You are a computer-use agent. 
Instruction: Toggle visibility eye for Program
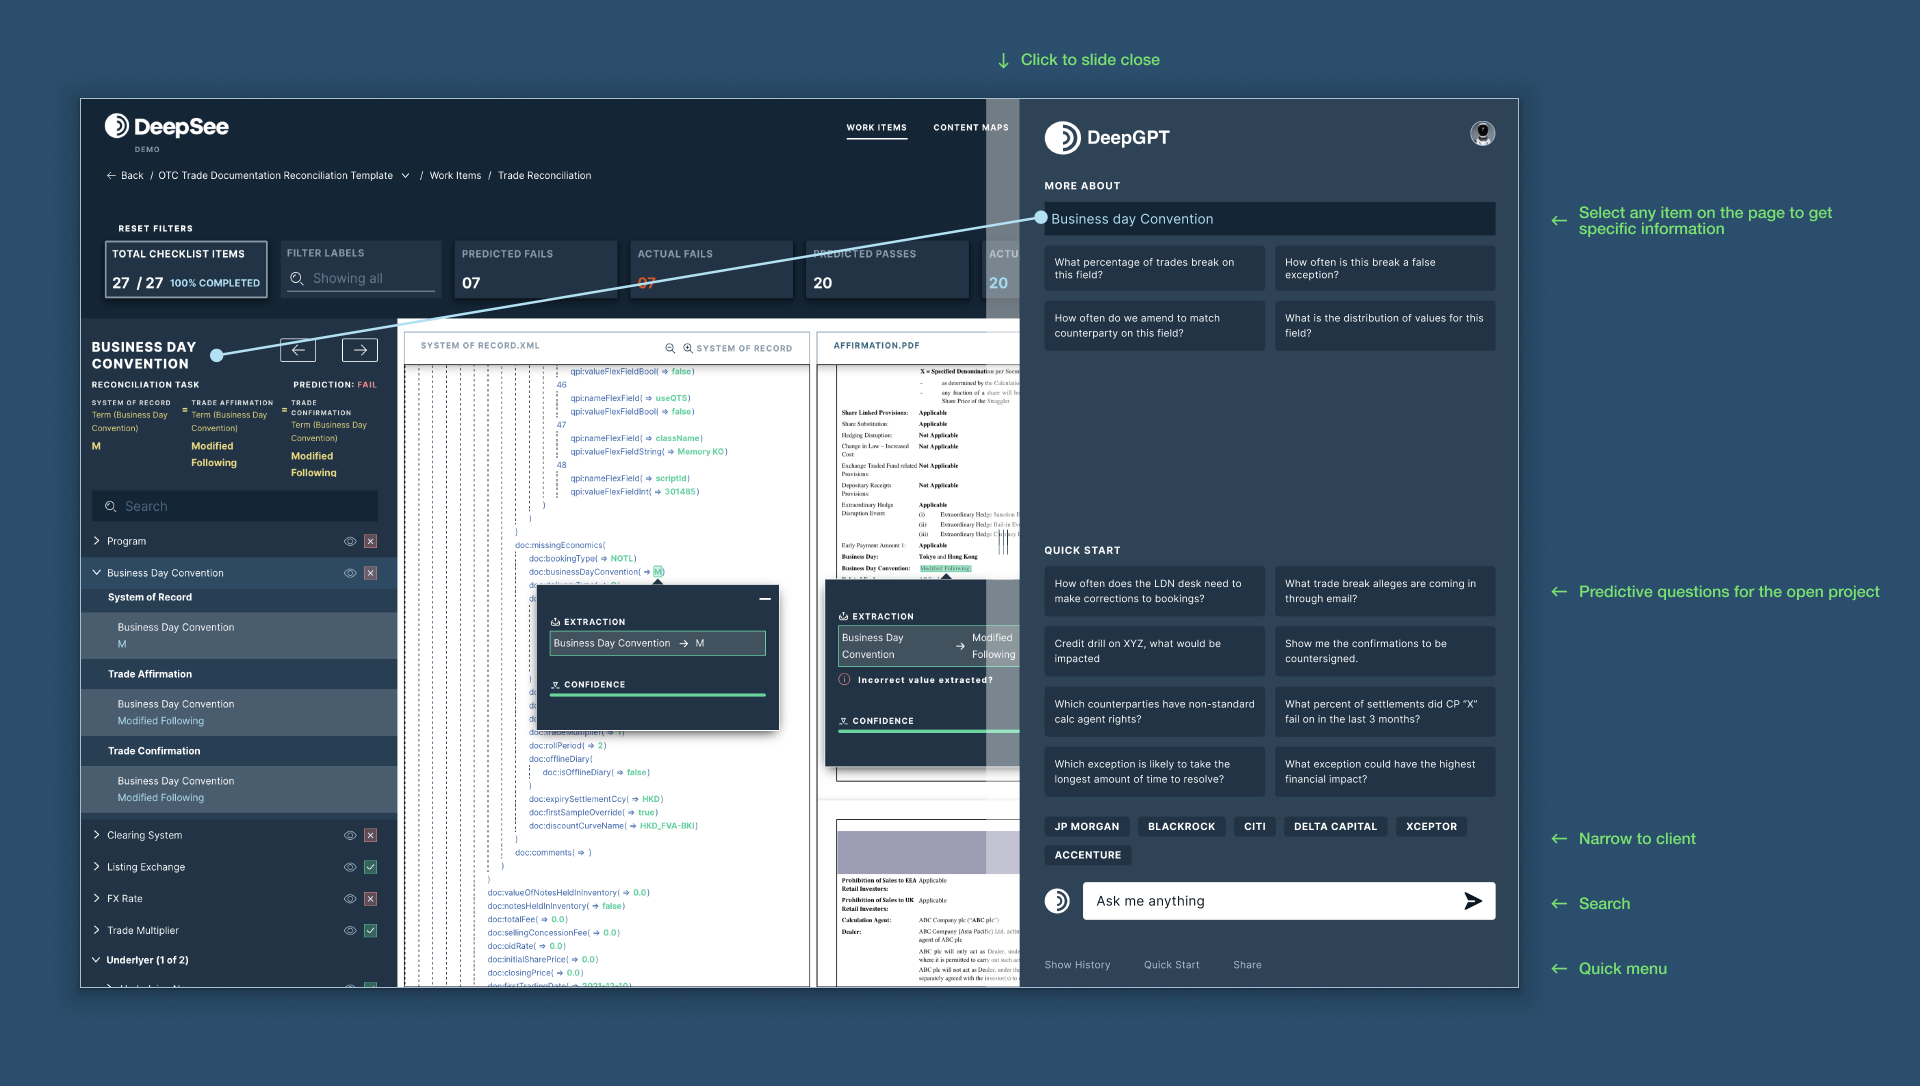[x=350, y=541]
